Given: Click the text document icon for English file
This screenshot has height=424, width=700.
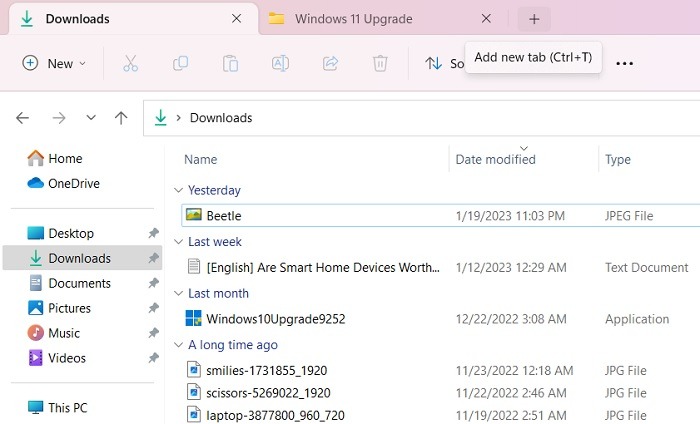Looking at the screenshot, I should point(194,266).
